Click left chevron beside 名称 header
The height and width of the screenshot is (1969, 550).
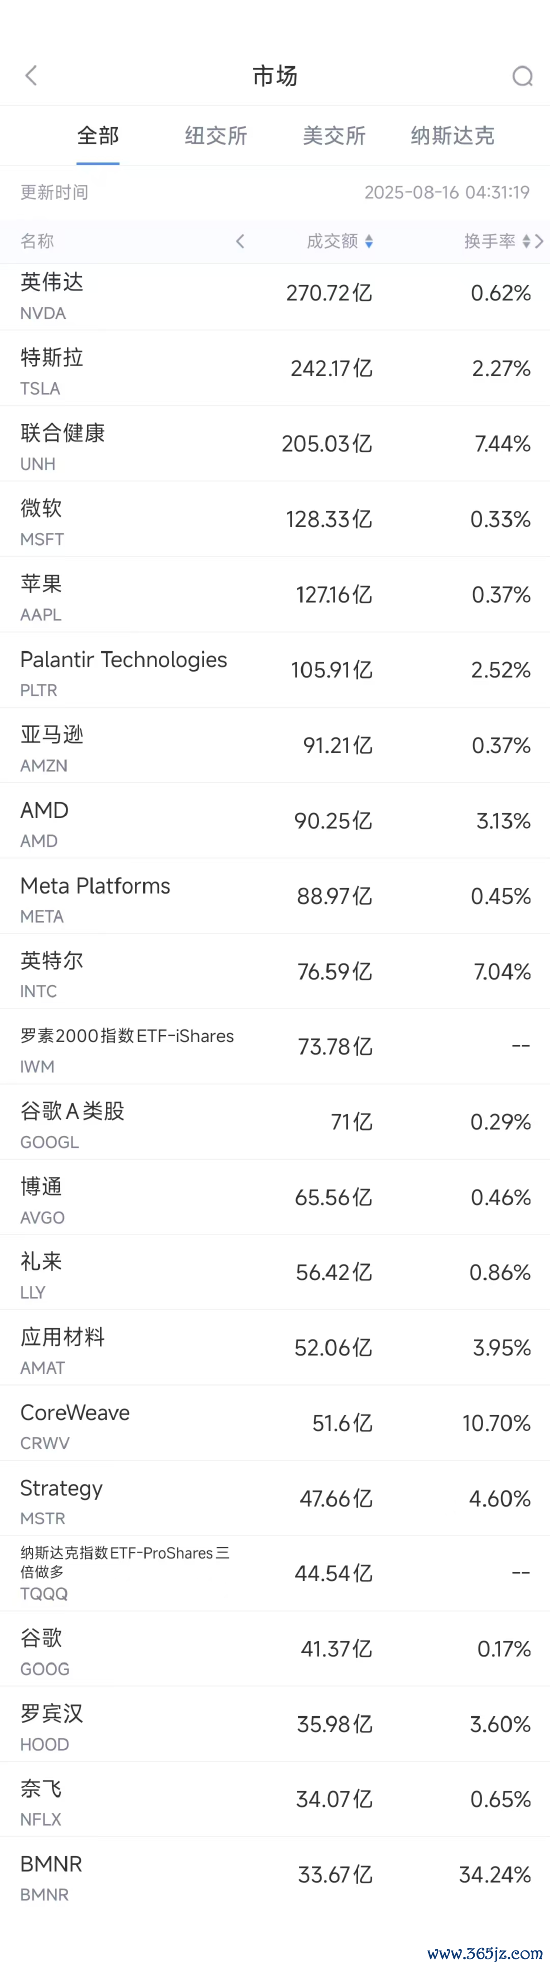(x=240, y=241)
